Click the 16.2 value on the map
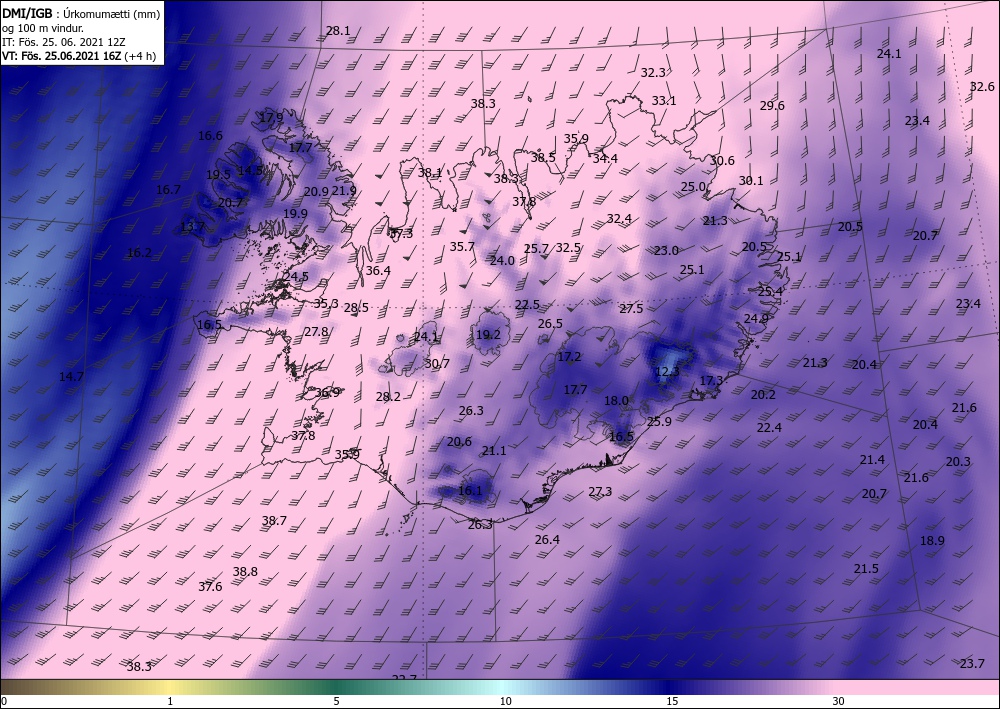 tap(139, 252)
